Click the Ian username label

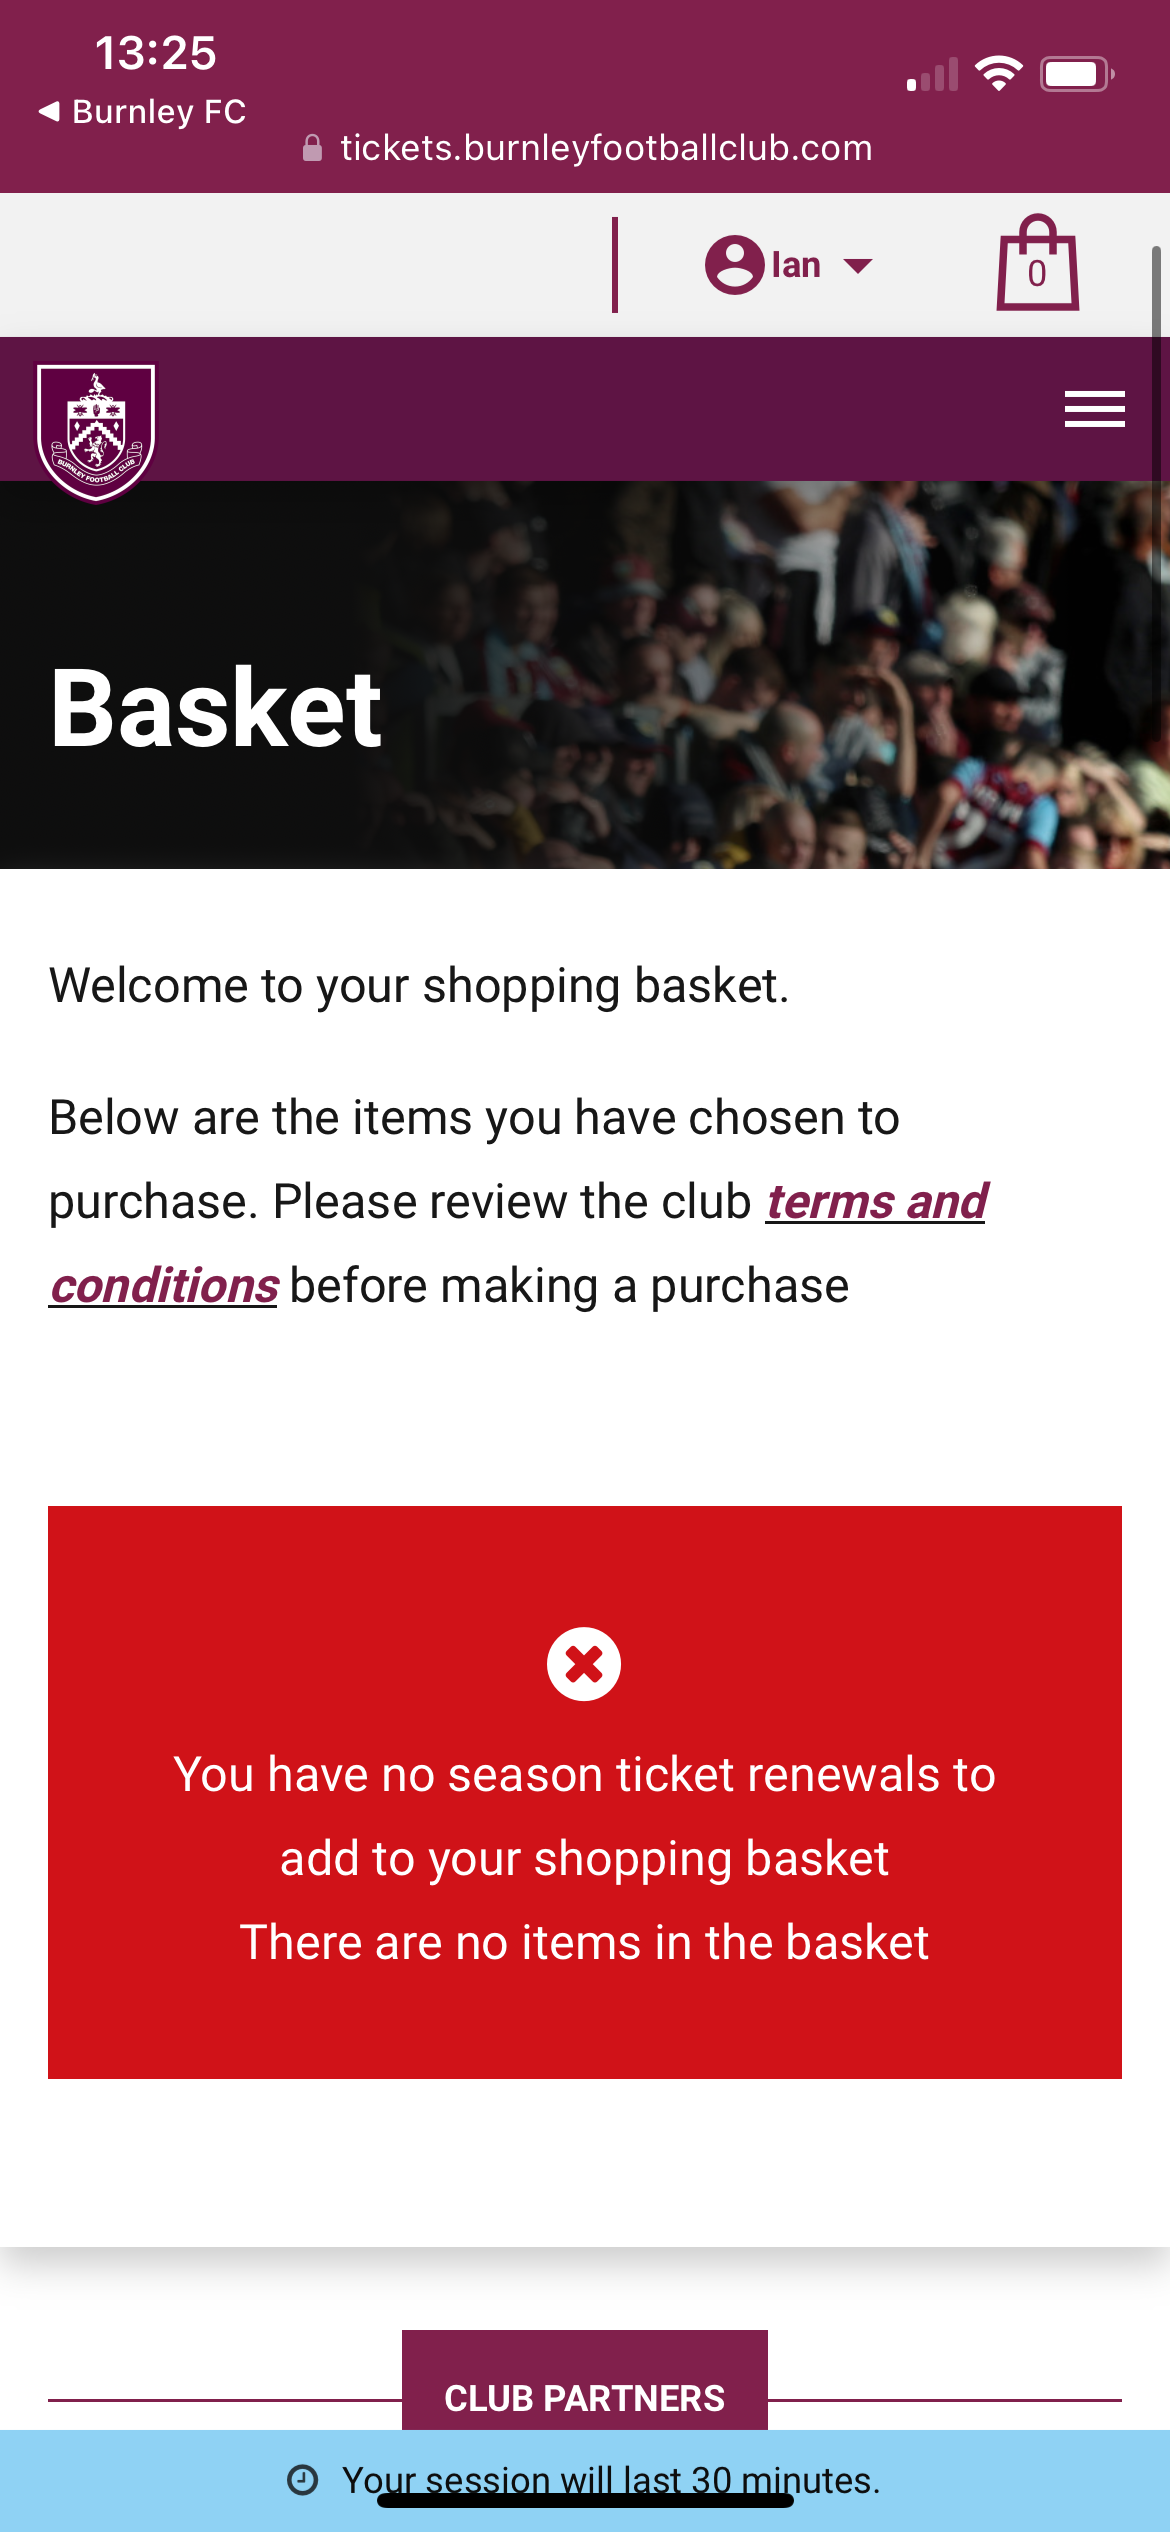[x=796, y=265]
